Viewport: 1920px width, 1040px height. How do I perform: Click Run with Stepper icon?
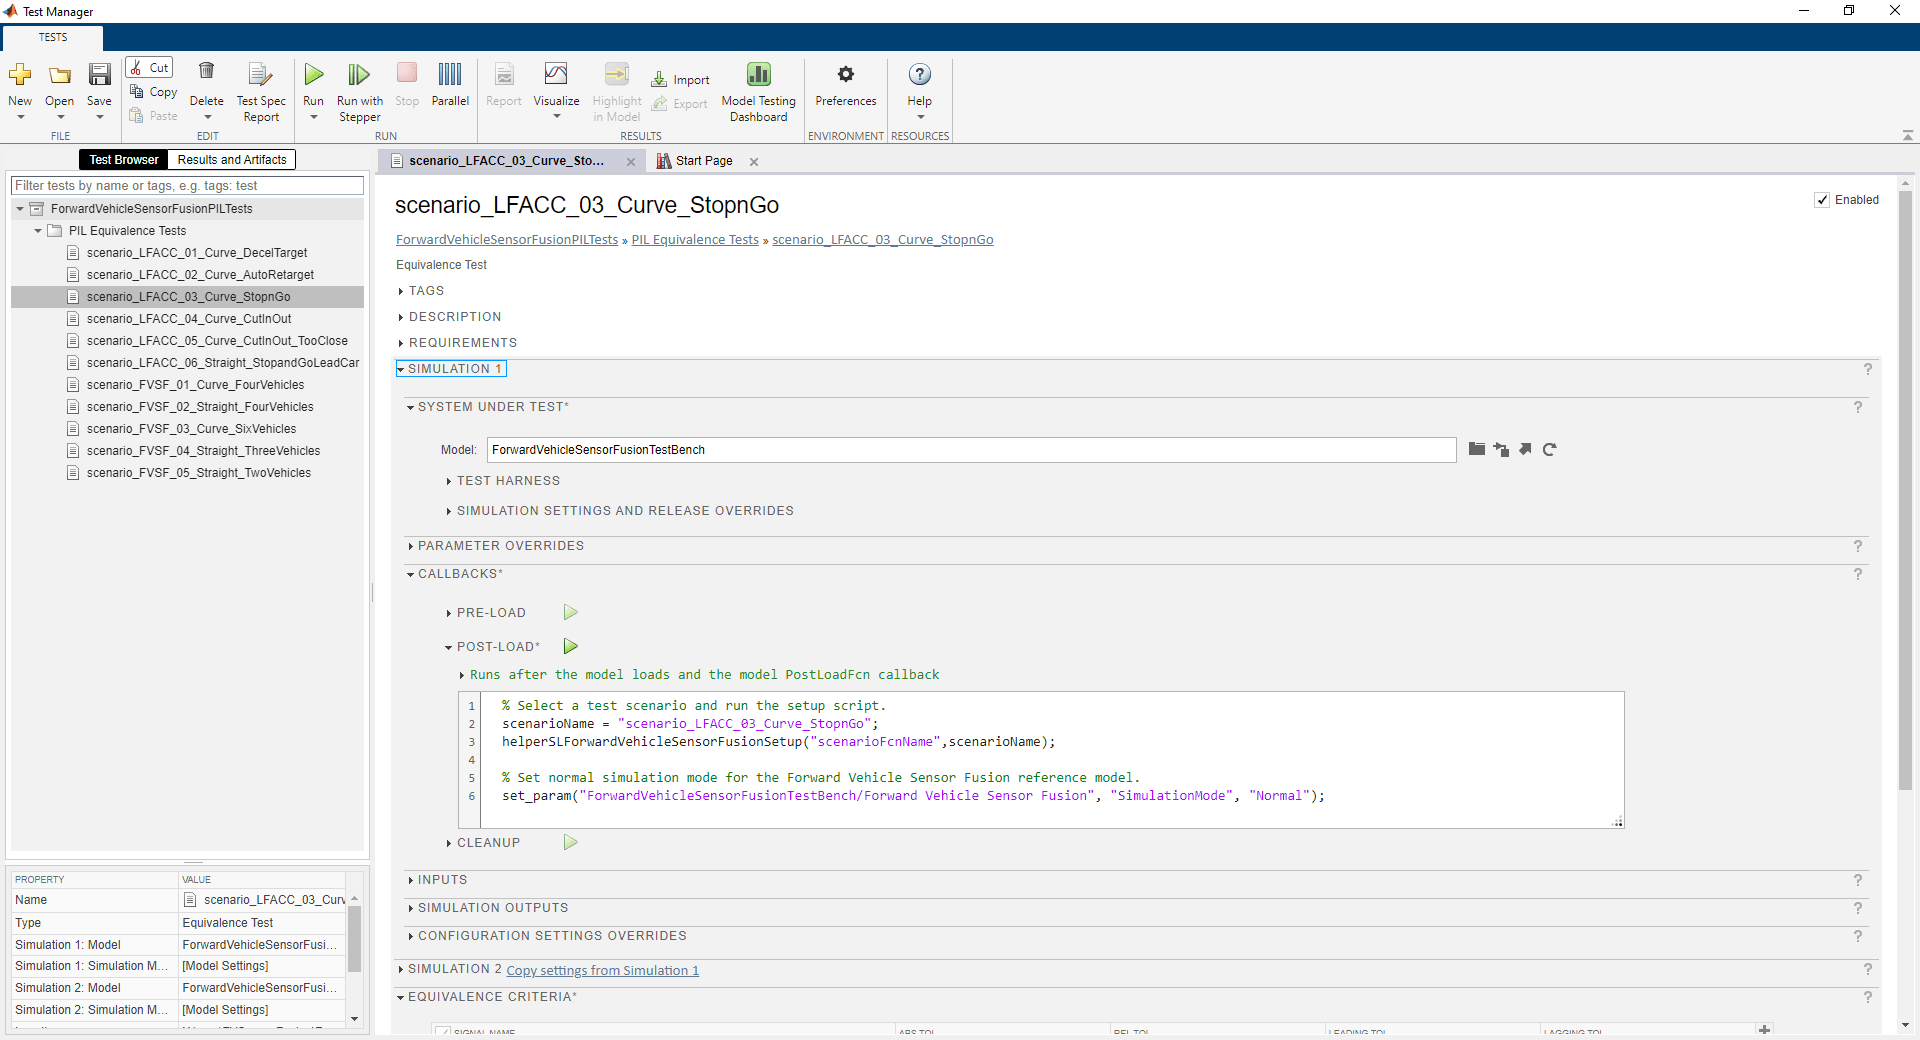tap(359, 76)
